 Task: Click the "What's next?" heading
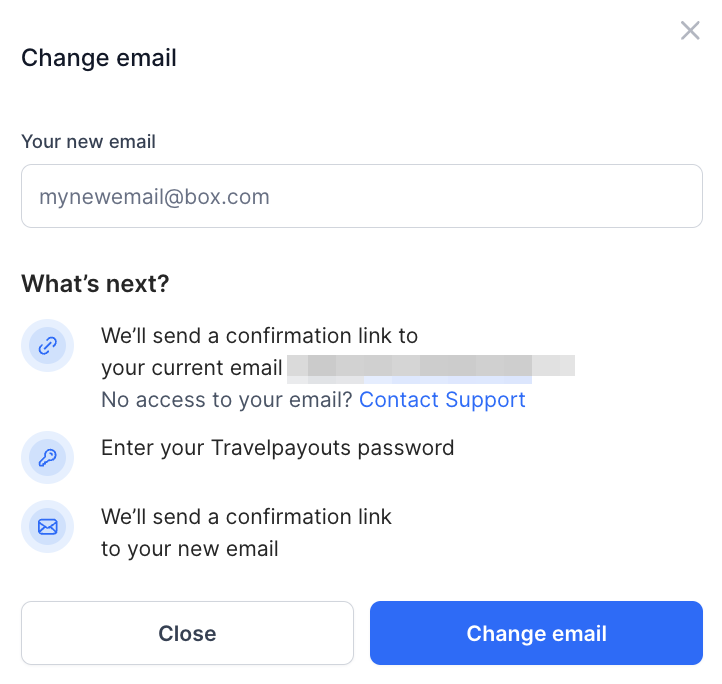click(x=95, y=284)
